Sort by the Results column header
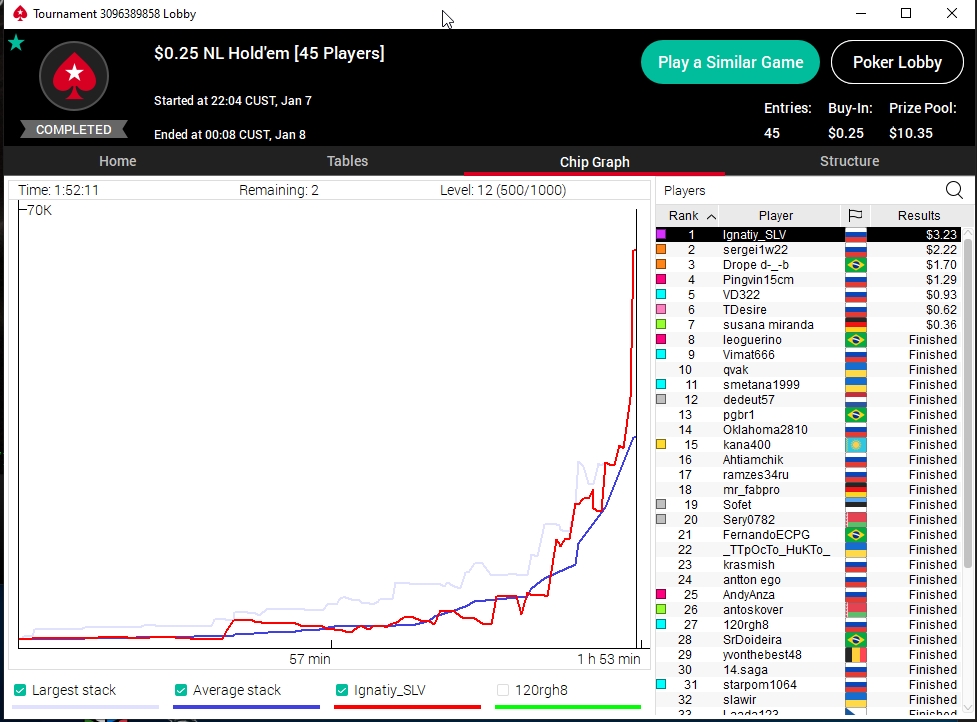The height and width of the screenshot is (722, 977). [x=918, y=216]
